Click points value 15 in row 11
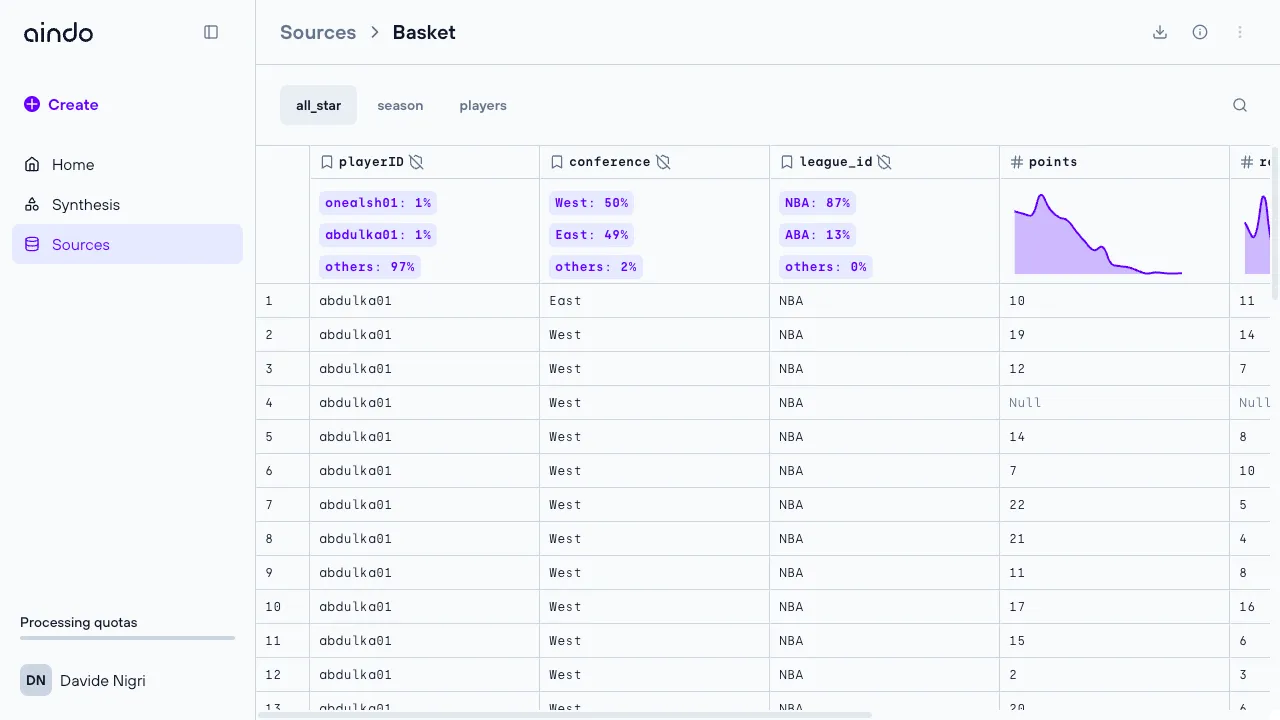Screen dimensions: 1280x720 coord(1115,641)
